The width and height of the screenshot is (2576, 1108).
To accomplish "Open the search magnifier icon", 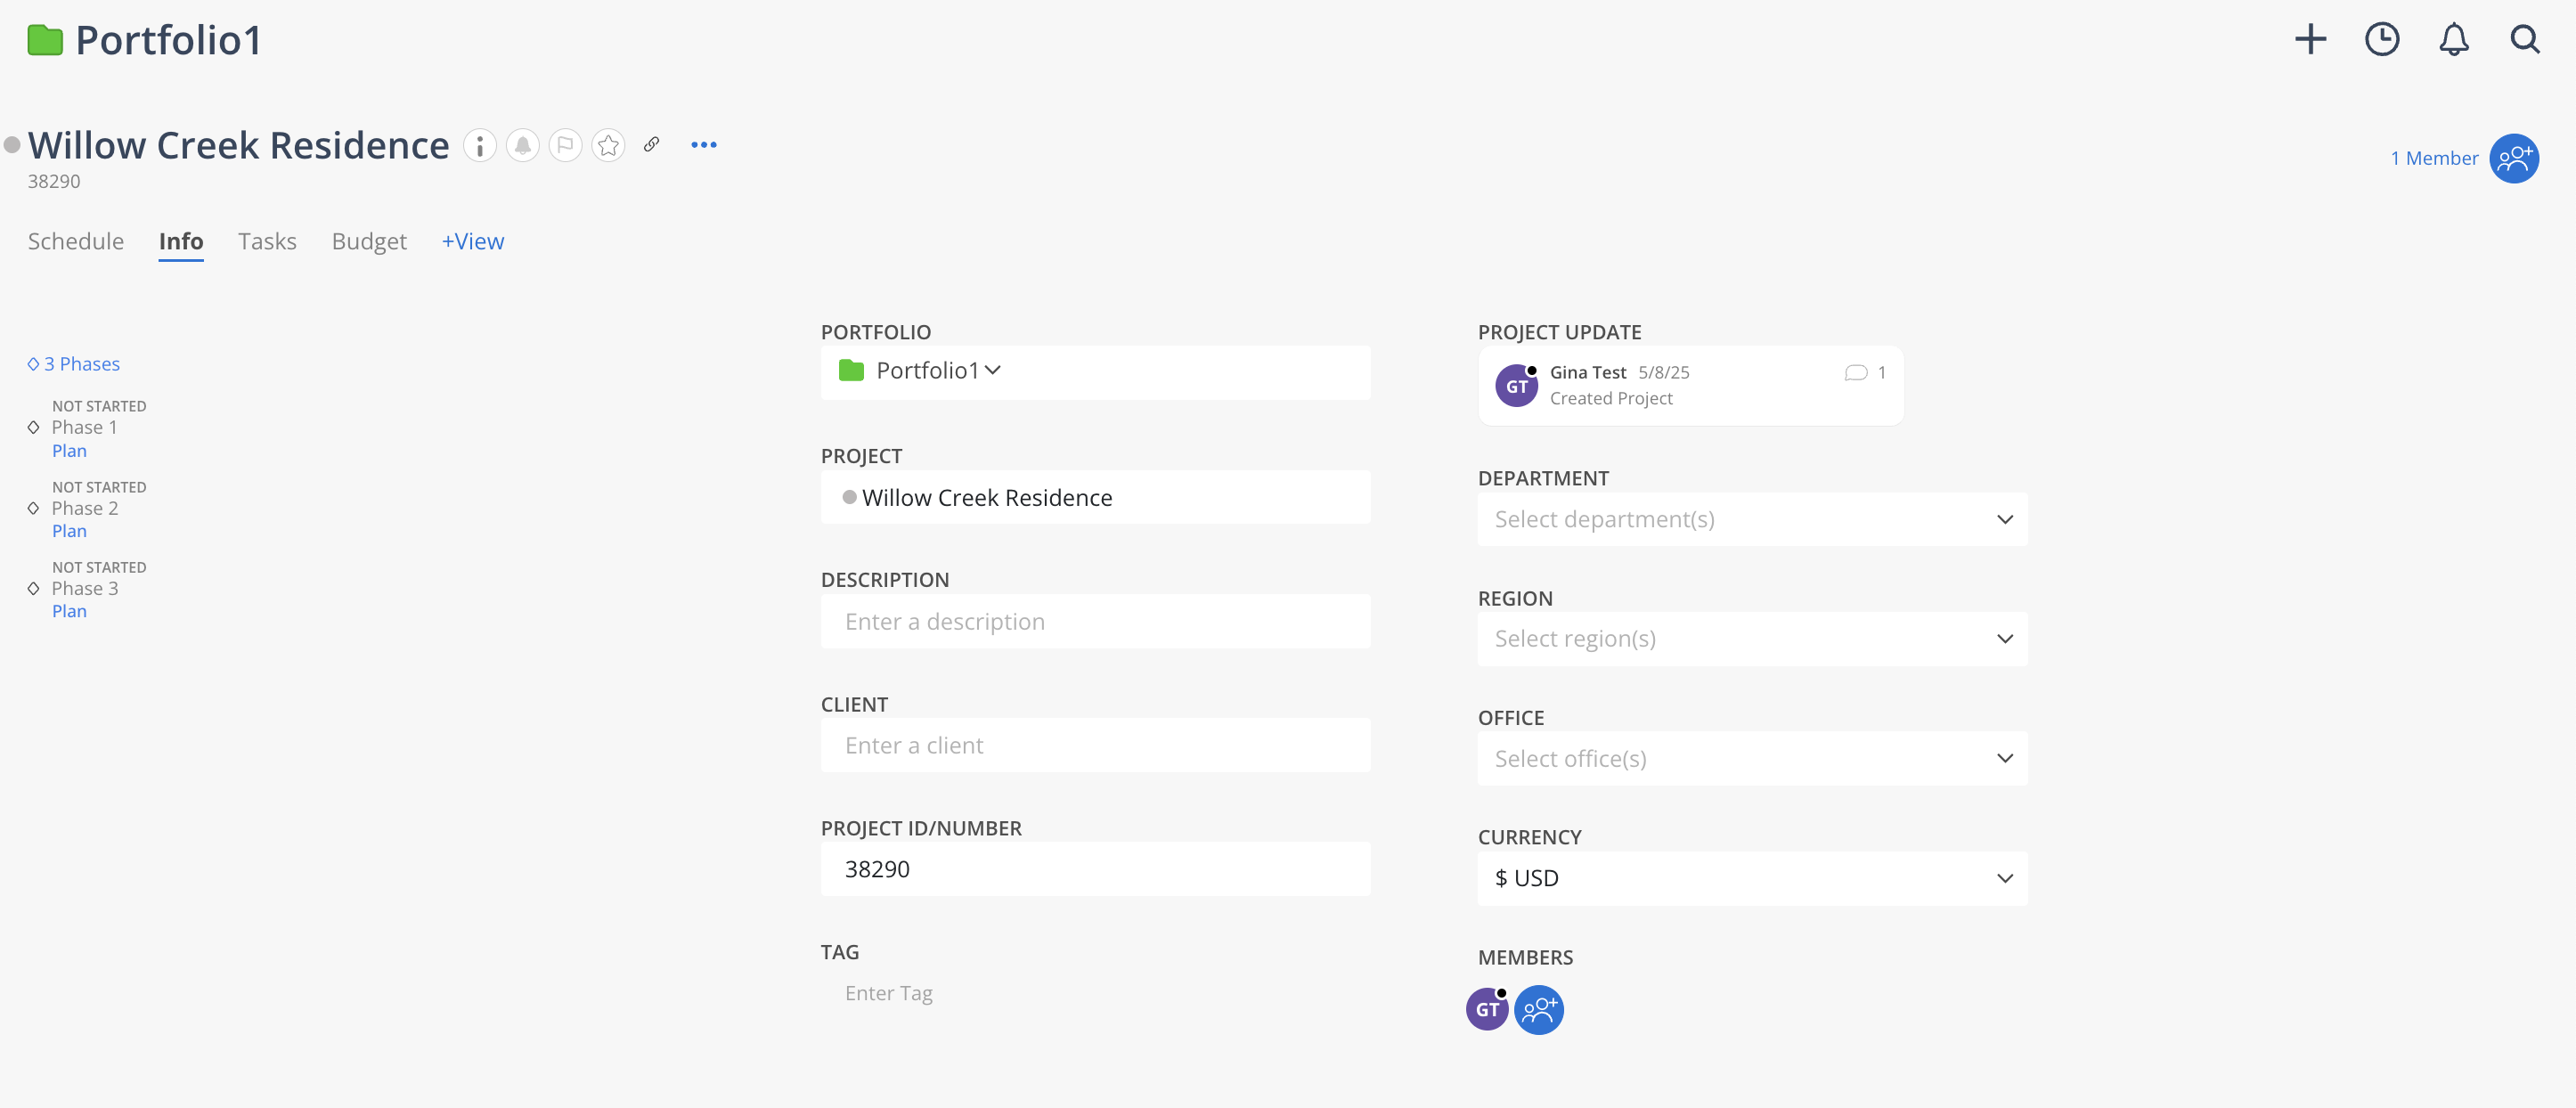I will (x=2525, y=40).
